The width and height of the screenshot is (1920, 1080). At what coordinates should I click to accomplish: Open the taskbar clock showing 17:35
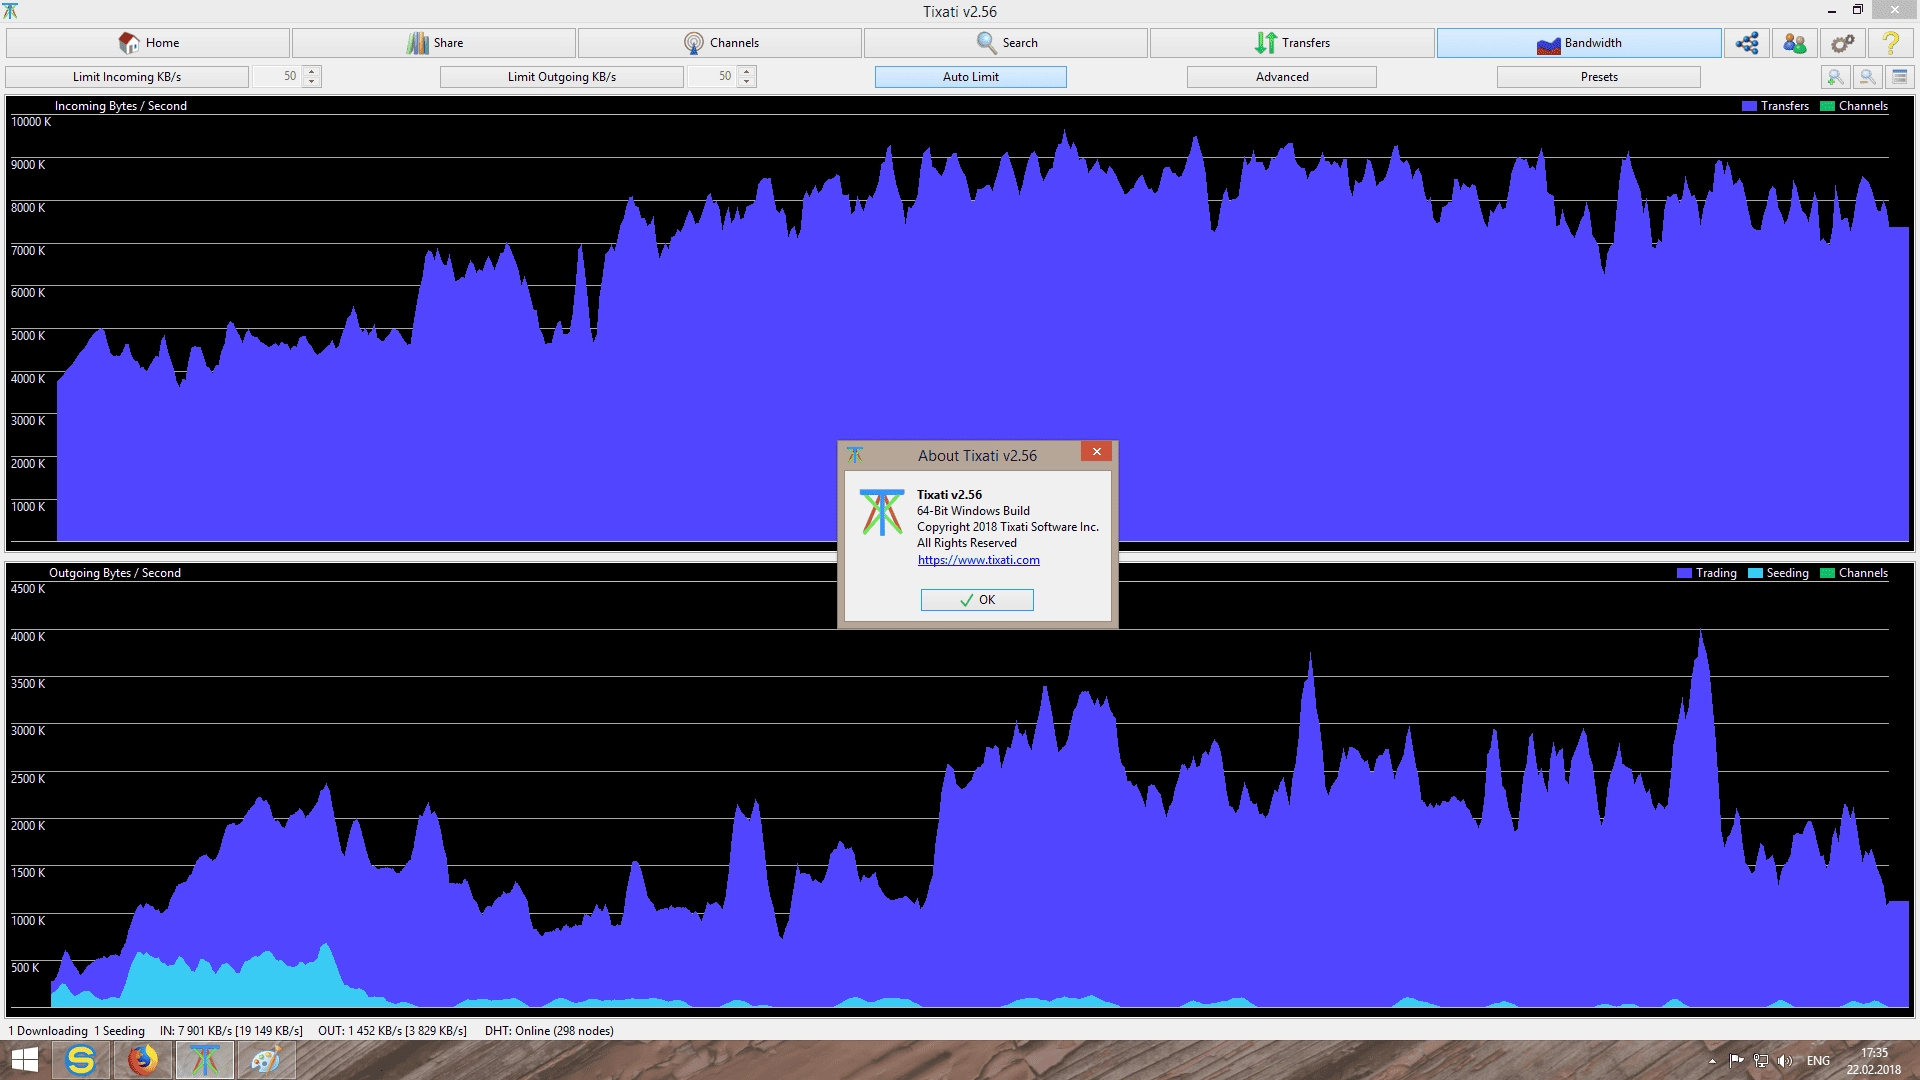coord(1874,1061)
